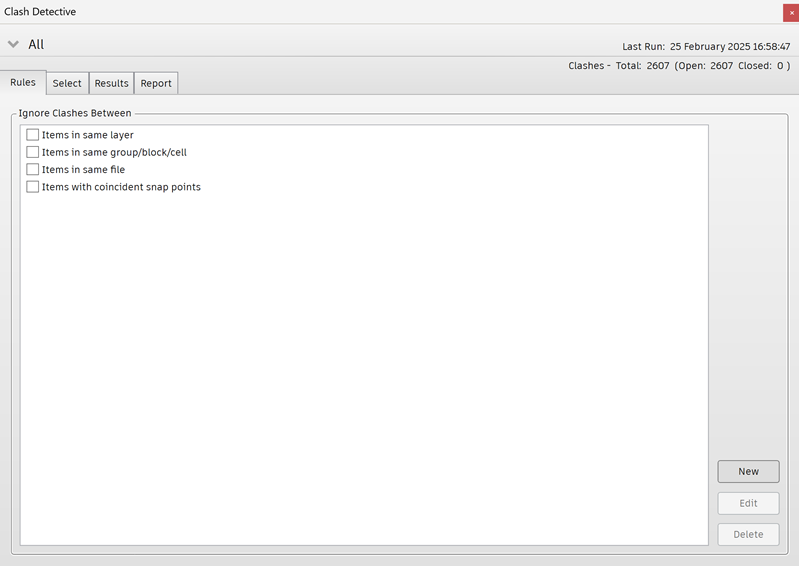Click the Clashes Total 2607 summary
Image resolution: width=799 pixels, height=566 pixels.
pyautogui.click(x=679, y=66)
